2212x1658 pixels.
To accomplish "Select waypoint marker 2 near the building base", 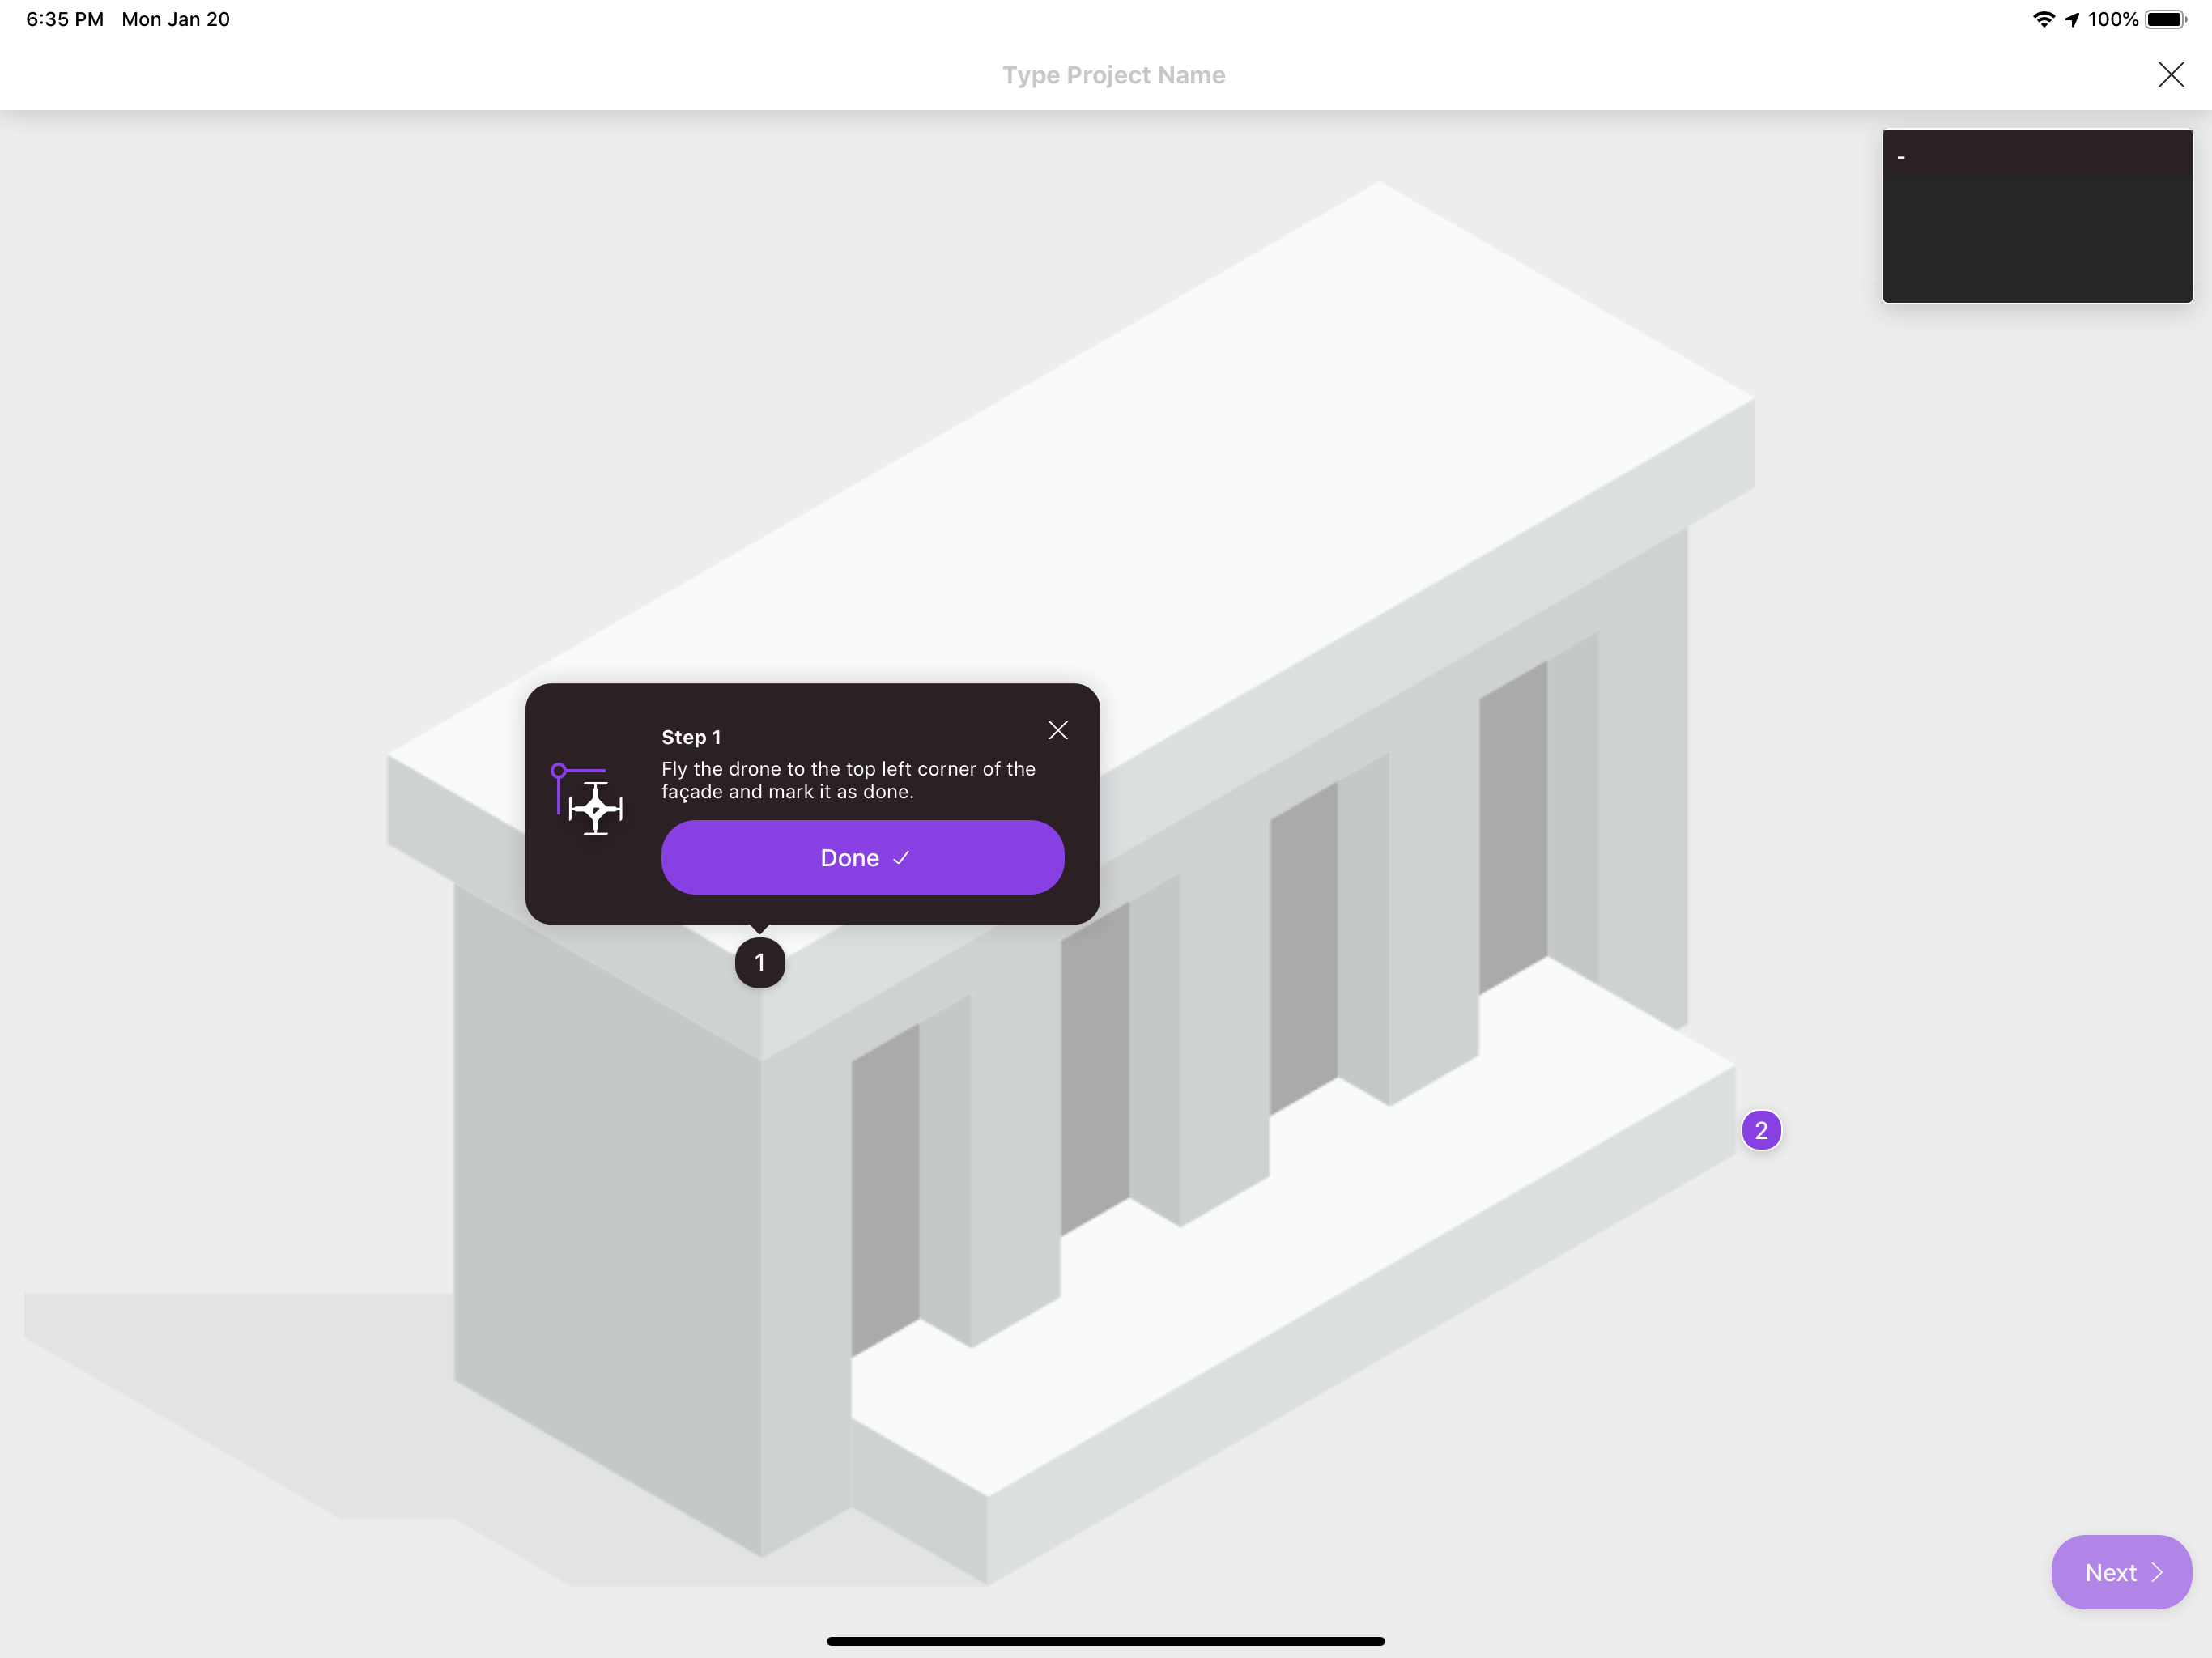I will click(x=1762, y=1130).
